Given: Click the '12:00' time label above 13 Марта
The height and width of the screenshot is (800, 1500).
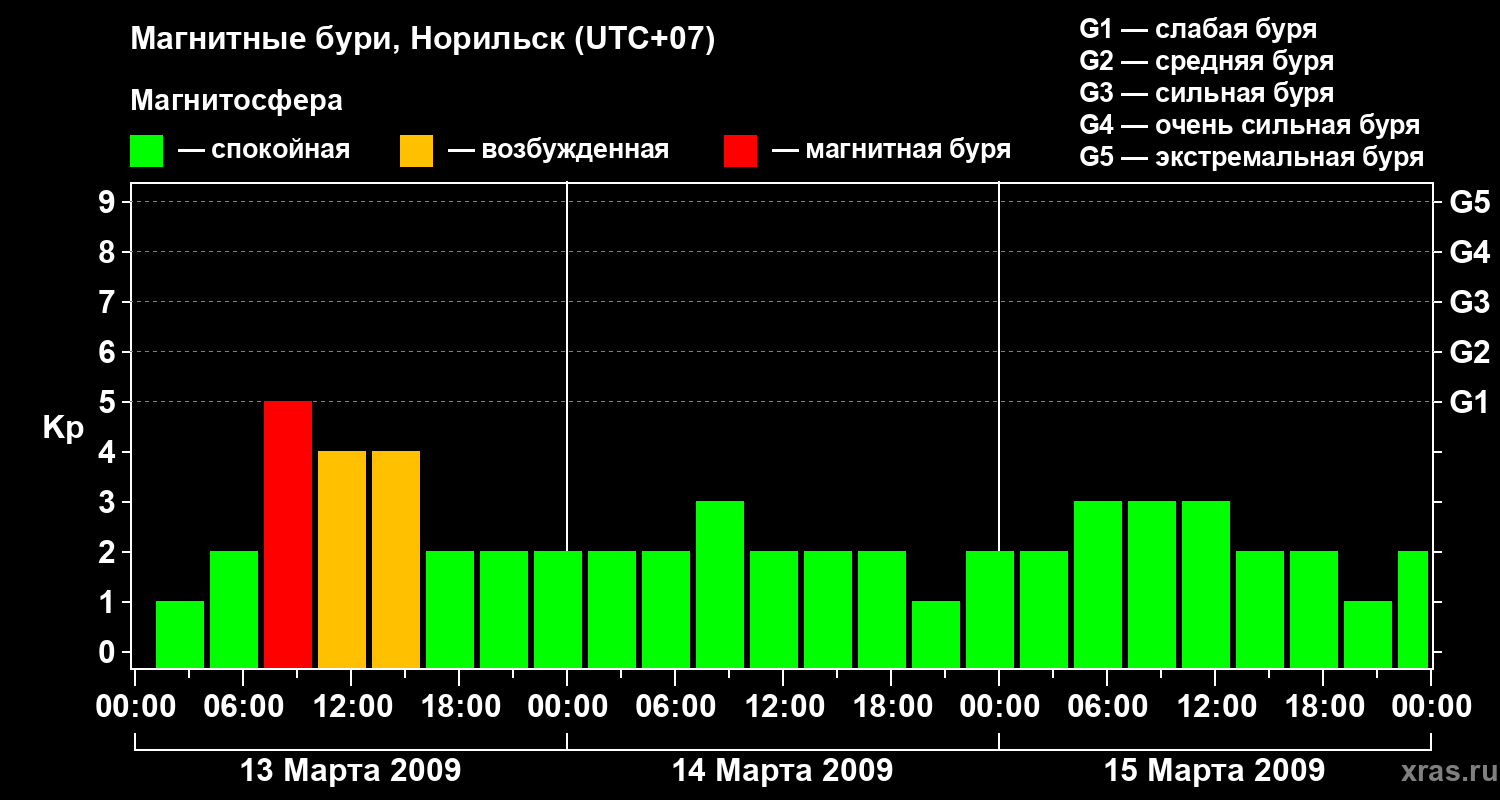Looking at the screenshot, I should 351,707.
